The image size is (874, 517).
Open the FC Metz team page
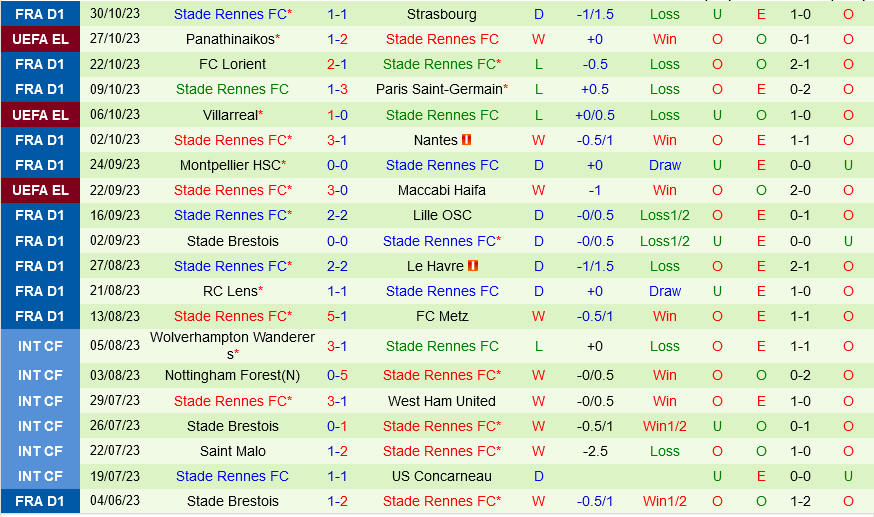coord(442,316)
